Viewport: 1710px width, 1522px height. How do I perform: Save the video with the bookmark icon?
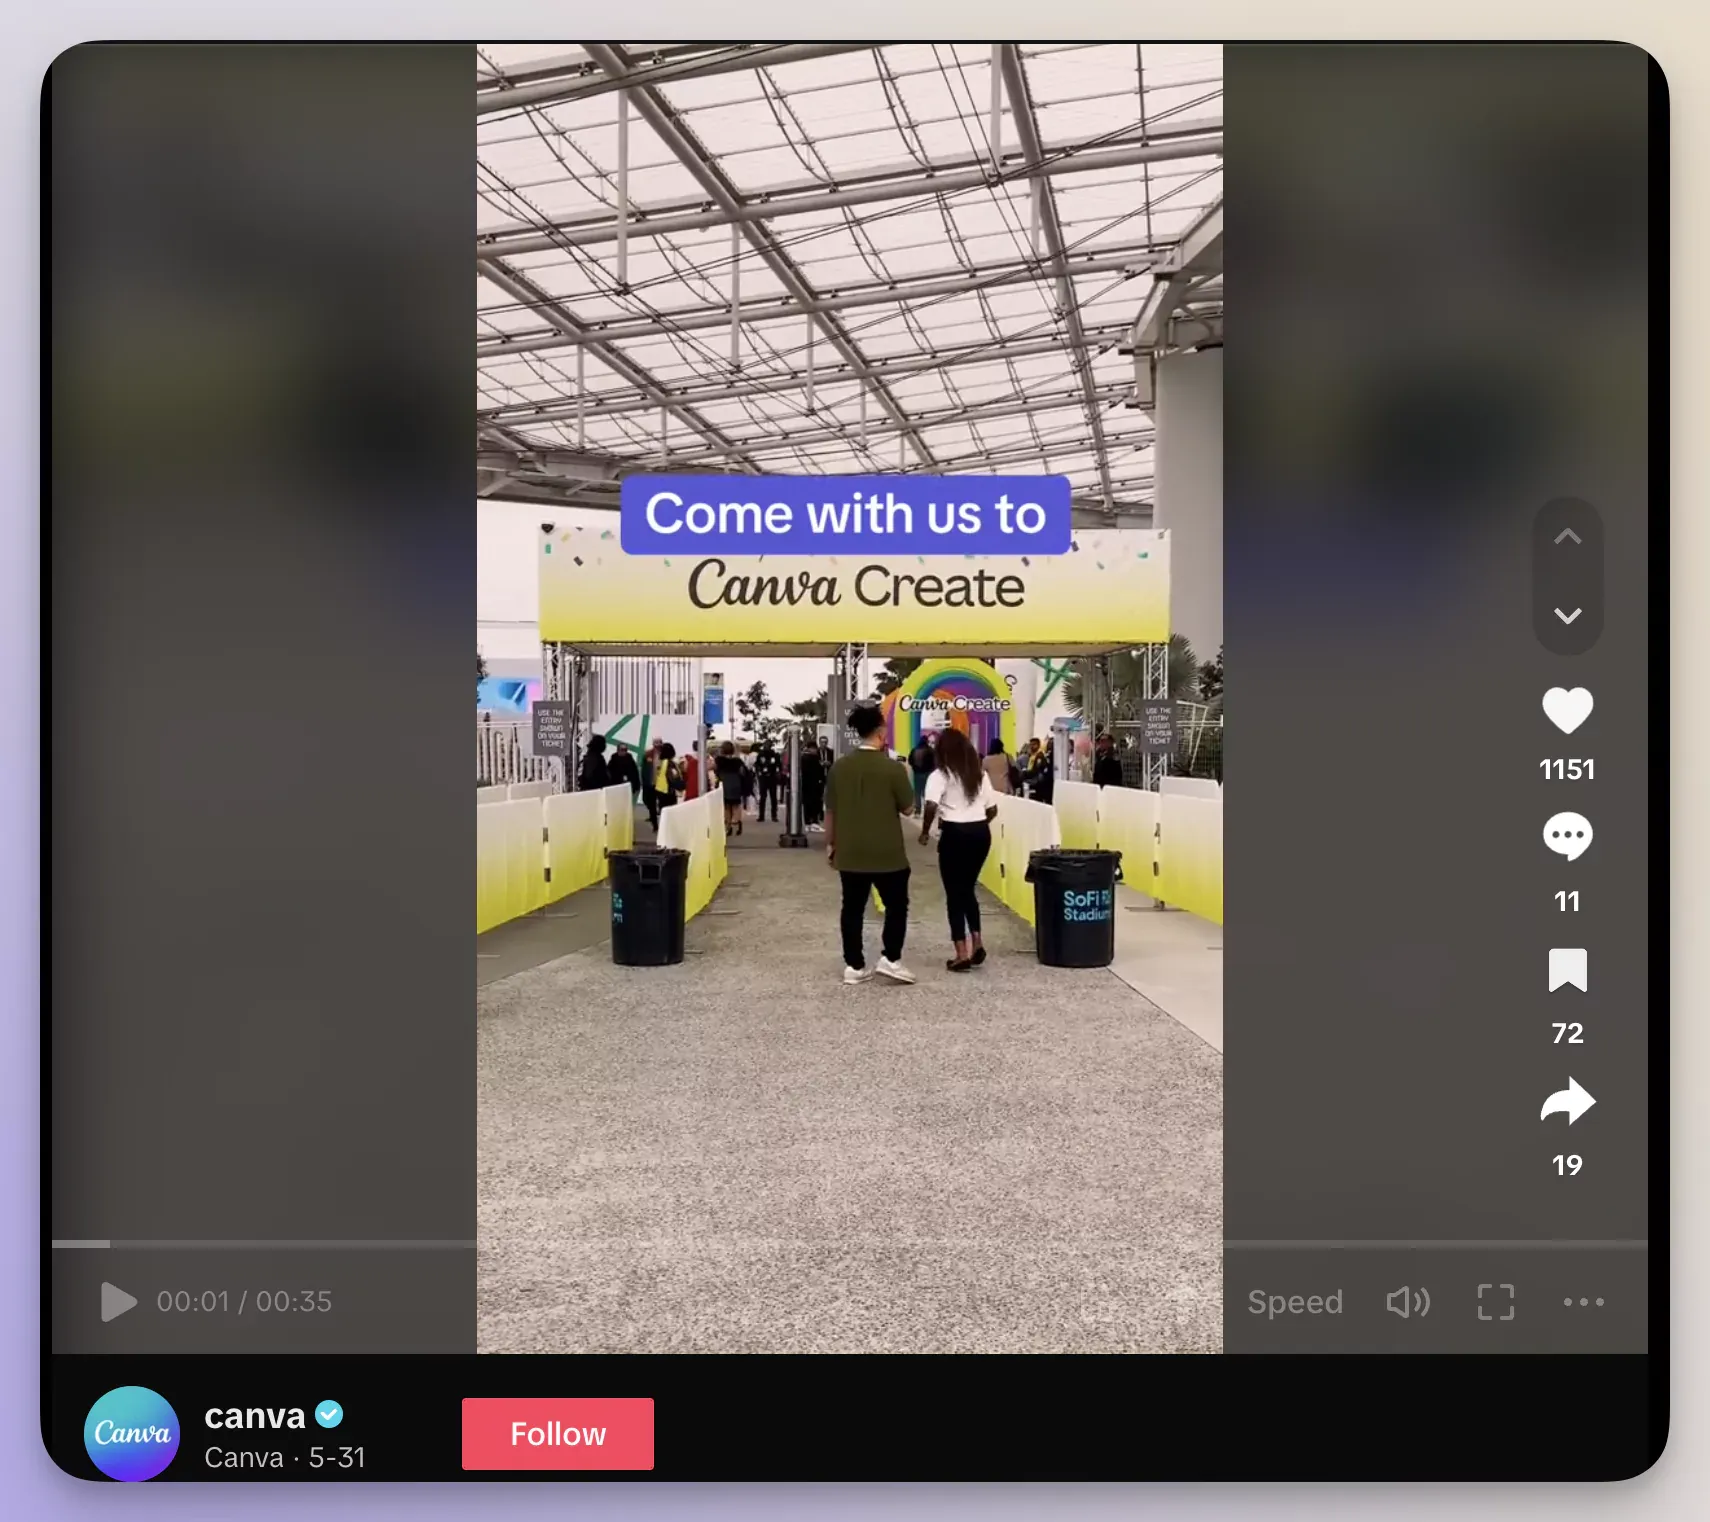coord(1567,970)
